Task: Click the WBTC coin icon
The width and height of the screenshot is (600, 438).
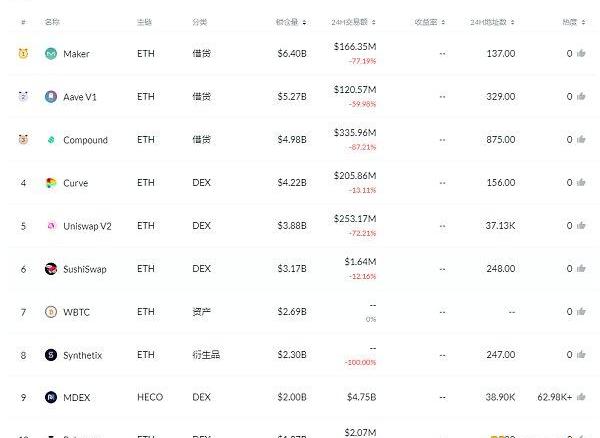Action: click(x=51, y=312)
